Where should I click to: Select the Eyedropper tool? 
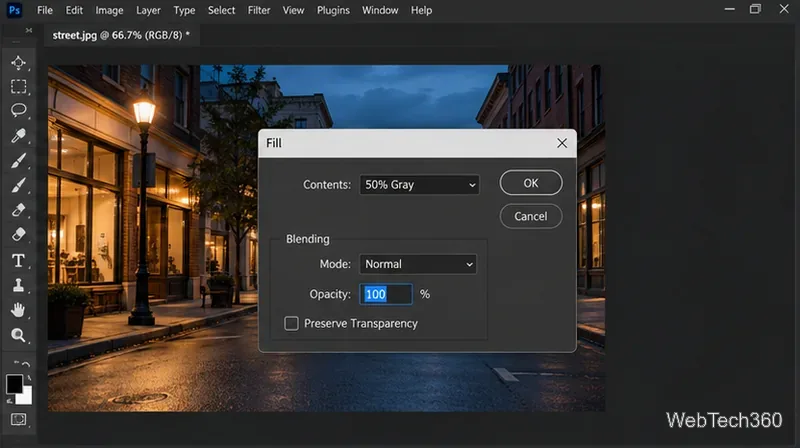click(18, 135)
